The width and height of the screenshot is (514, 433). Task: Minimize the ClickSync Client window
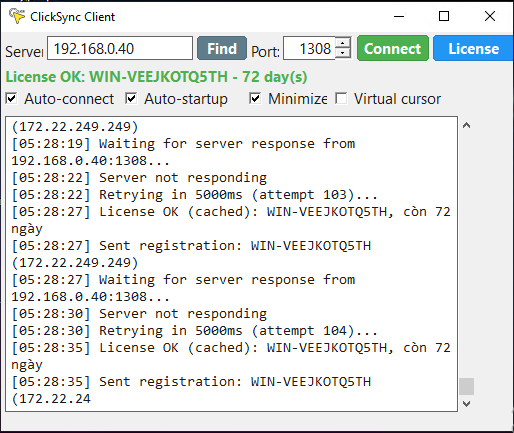point(399,16)
